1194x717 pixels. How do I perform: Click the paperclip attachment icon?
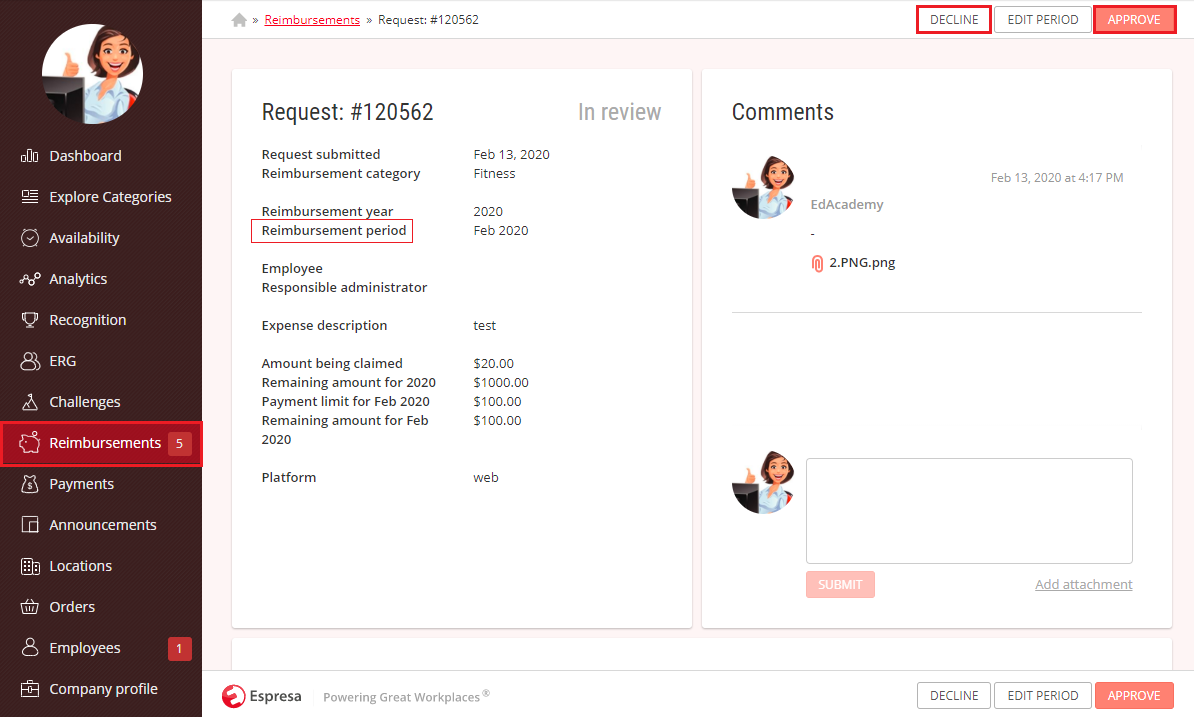[817, 263]
